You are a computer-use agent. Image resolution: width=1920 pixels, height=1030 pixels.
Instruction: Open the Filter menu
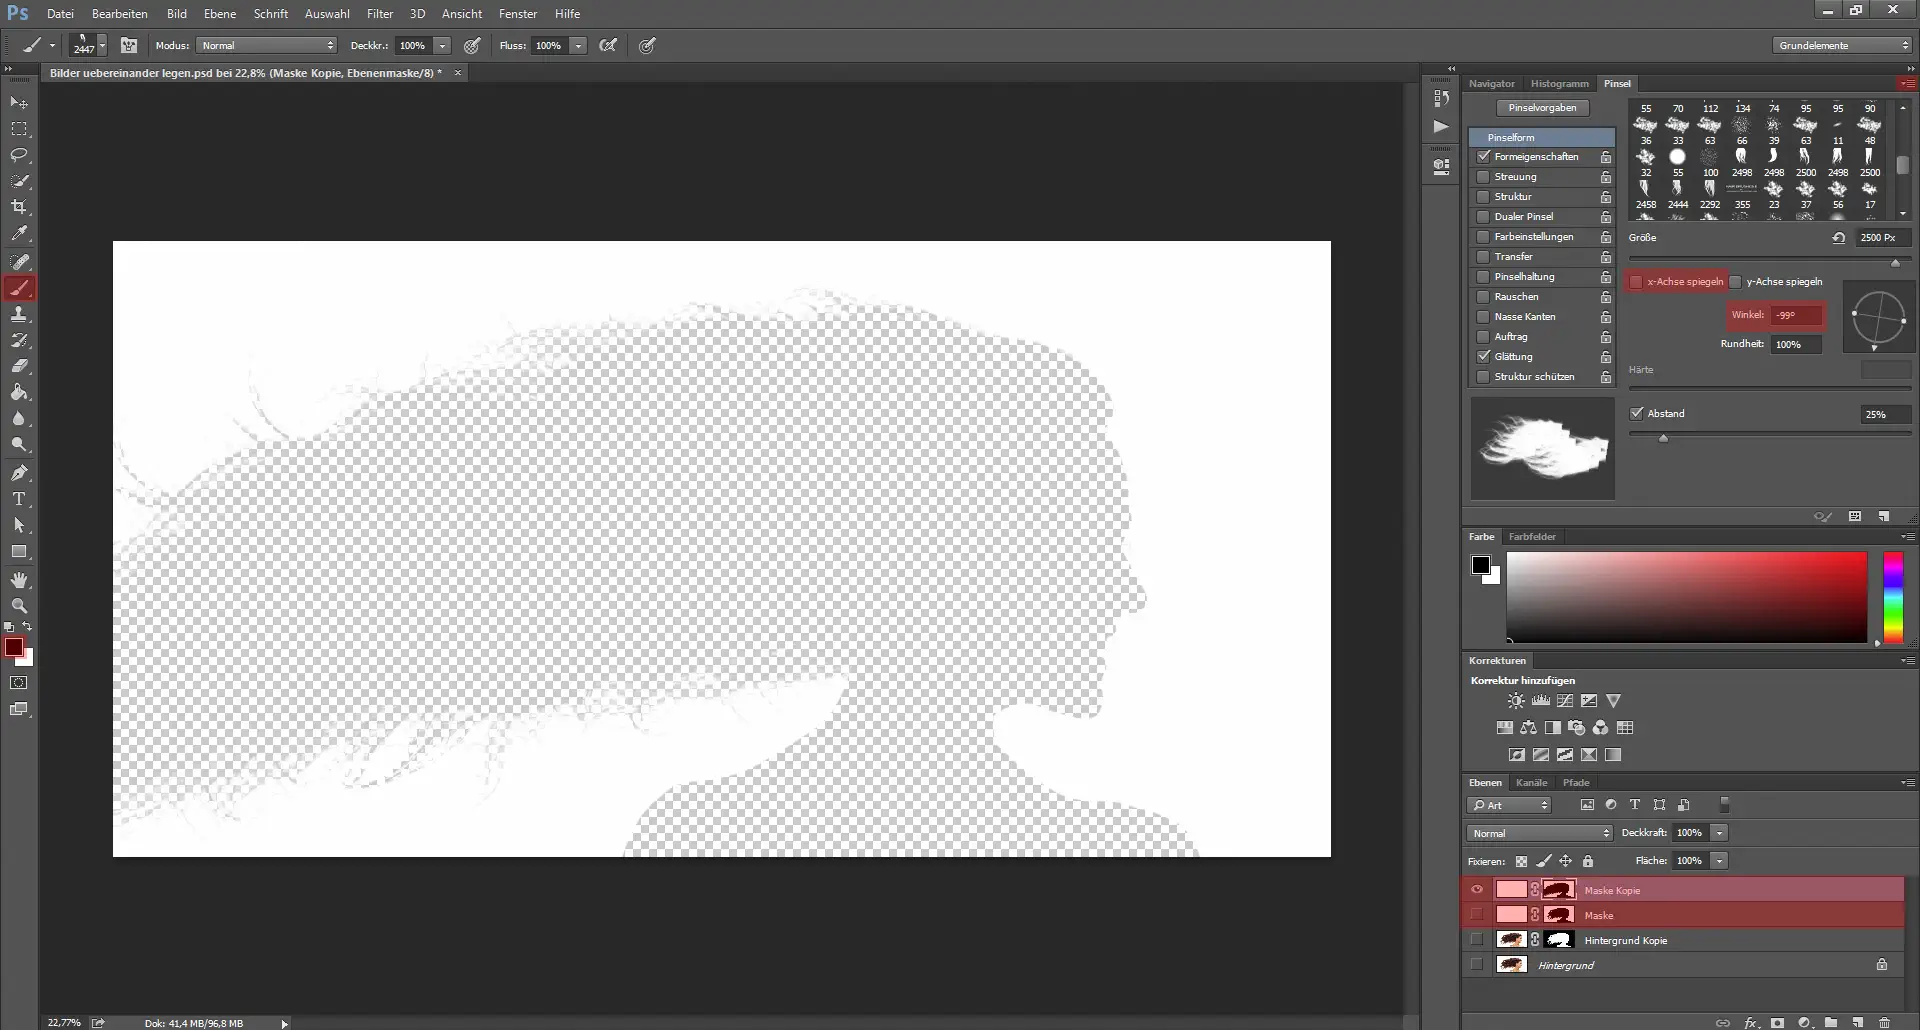pyautogui.click(x=379, y=13)
